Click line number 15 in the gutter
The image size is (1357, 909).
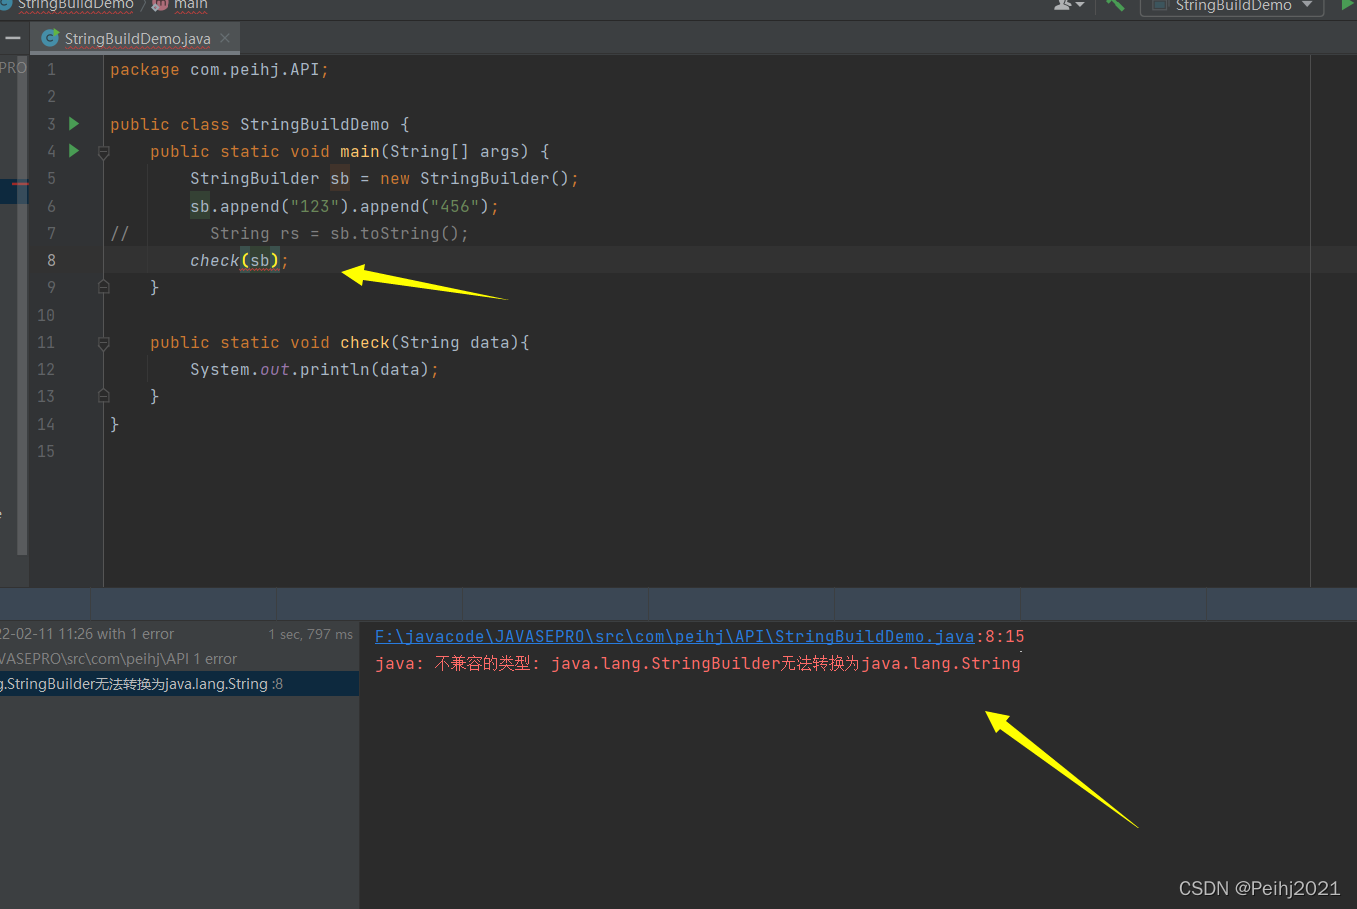tap(46, 451)
